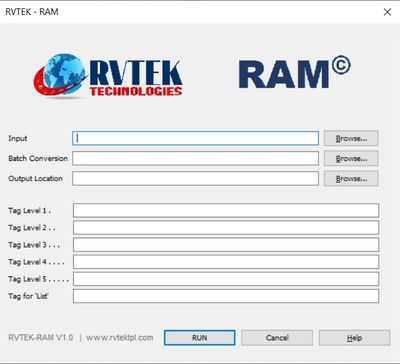The width and height of the screenshot is (400, 364).
Task: Click the Input file path field
Action: coord(195,138)
